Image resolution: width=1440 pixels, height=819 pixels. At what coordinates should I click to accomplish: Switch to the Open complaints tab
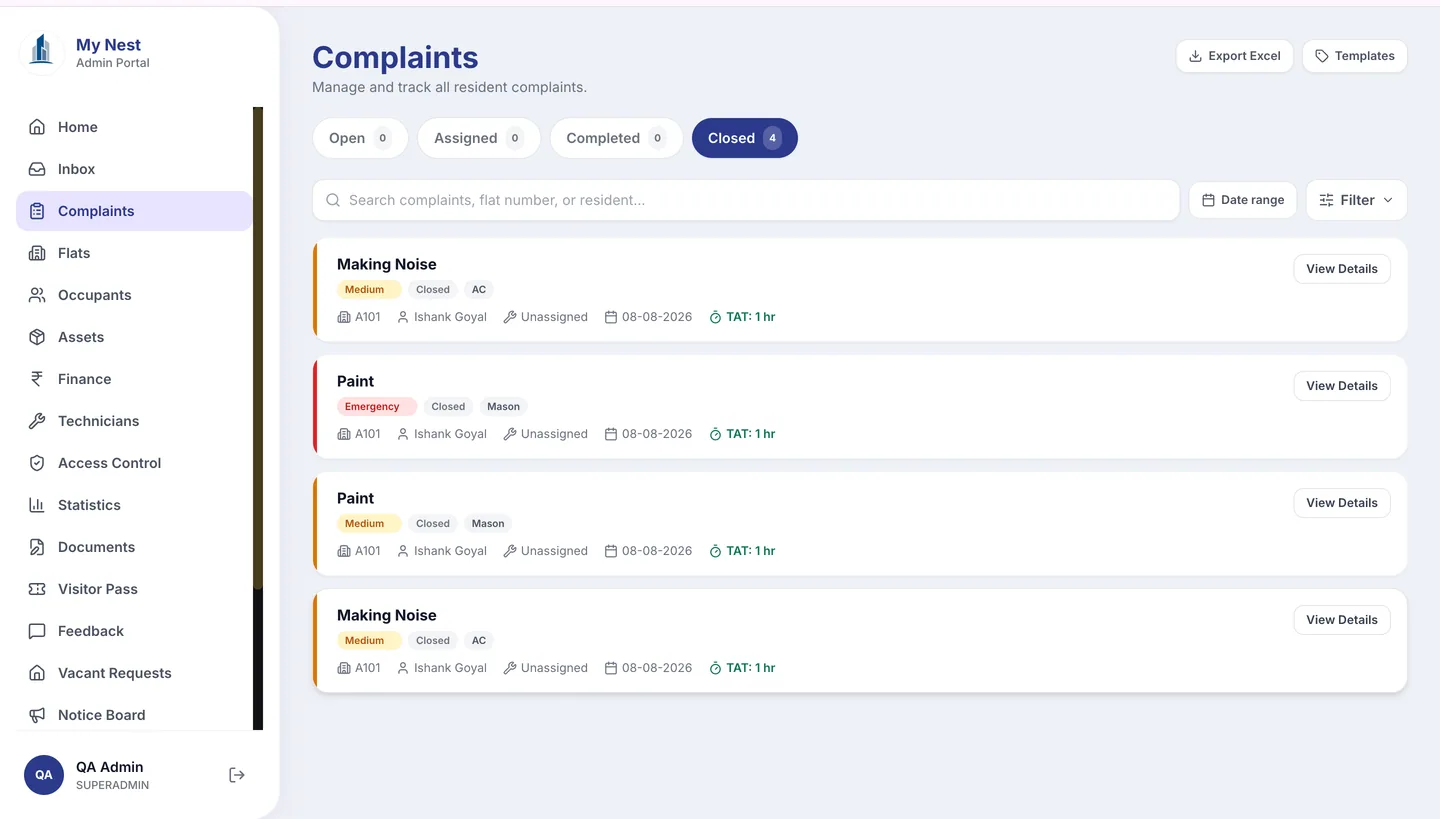tap(360, 138)
